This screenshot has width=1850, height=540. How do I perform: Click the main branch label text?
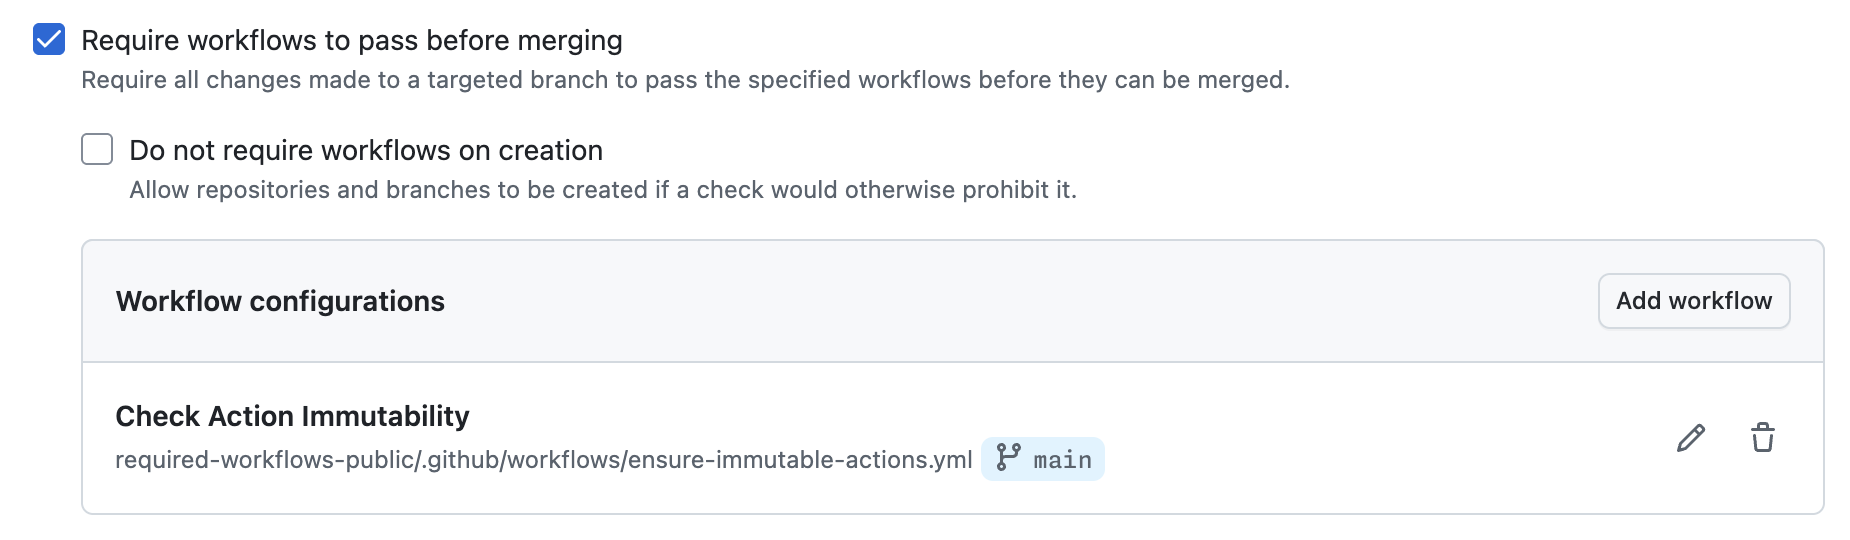click(x=1062, y=460)
